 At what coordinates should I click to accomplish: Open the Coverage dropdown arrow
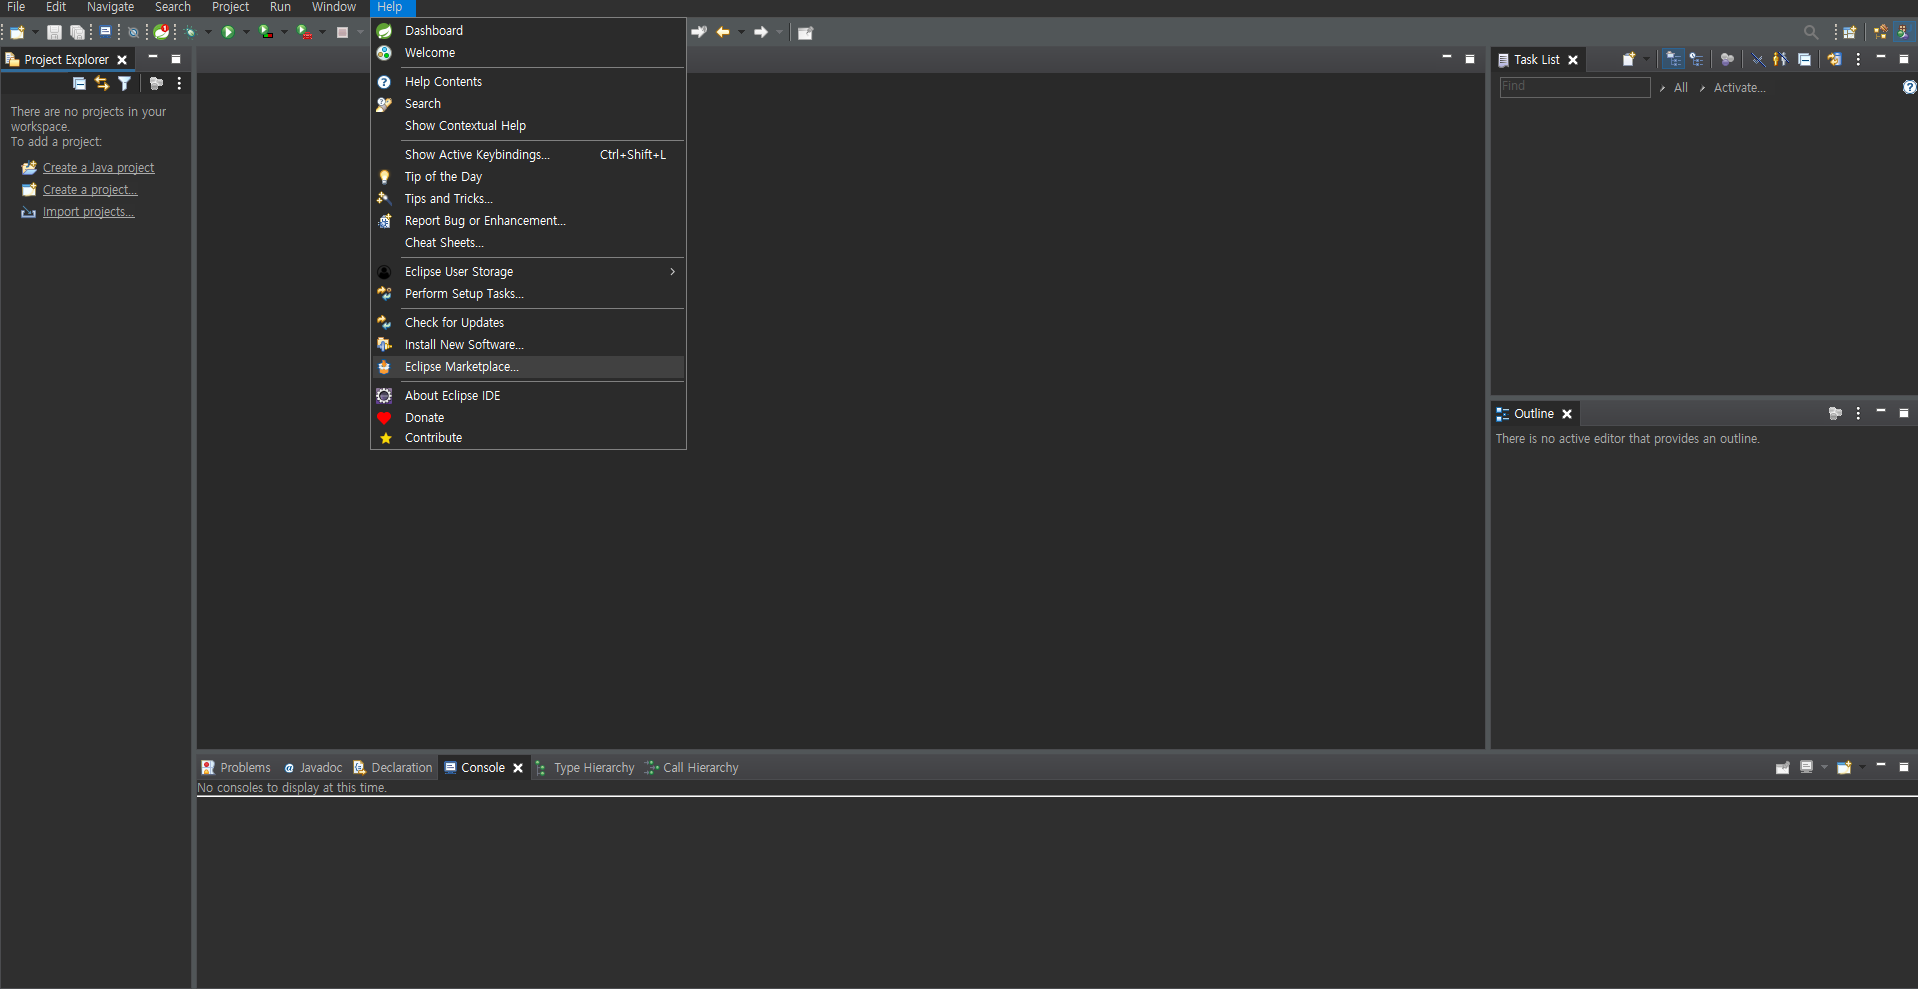click(284, 32)
